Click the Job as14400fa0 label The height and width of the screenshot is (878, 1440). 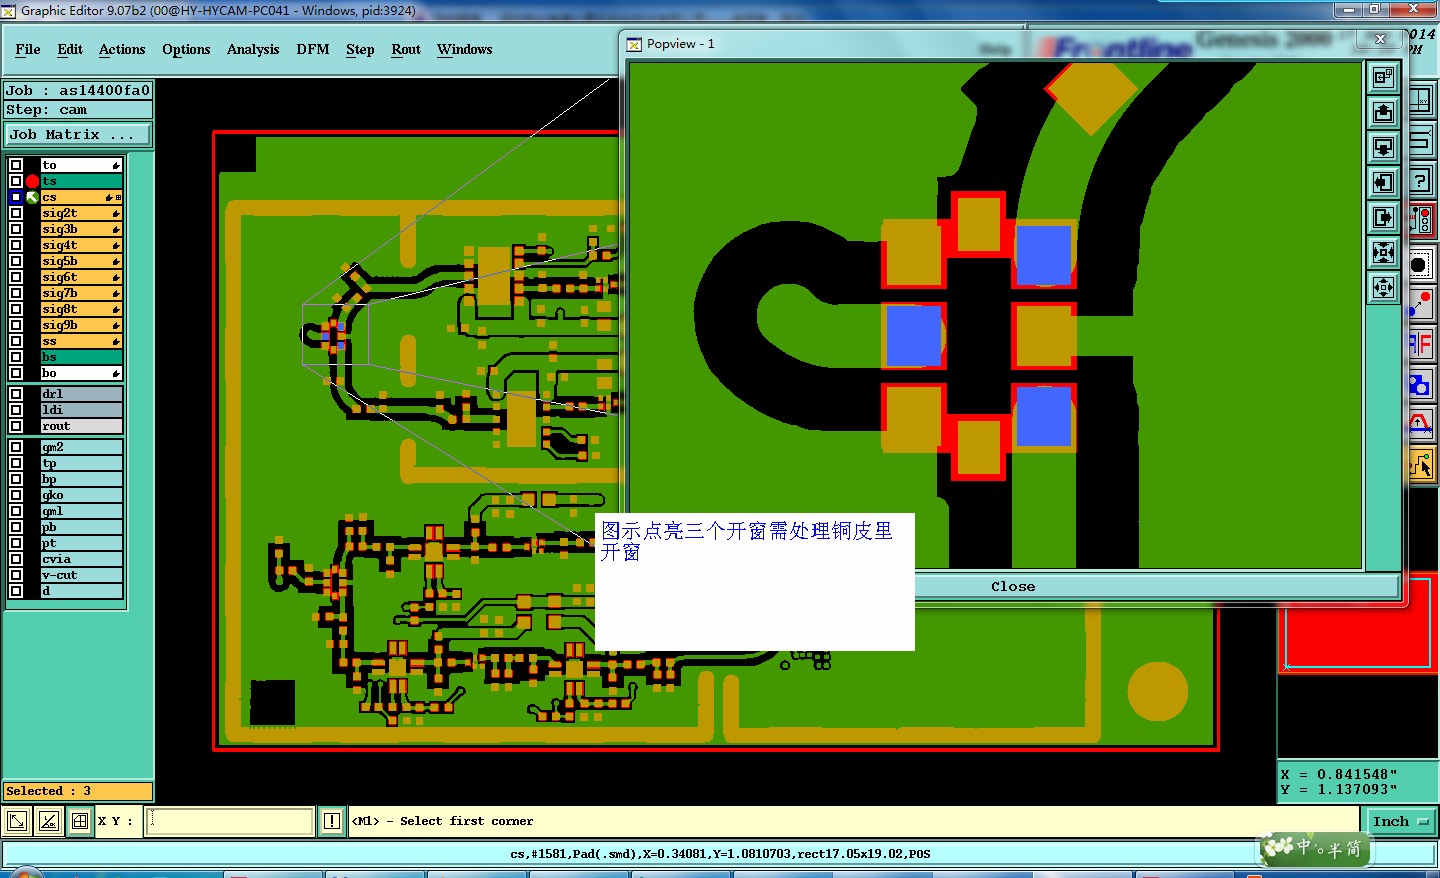(78, 90)
